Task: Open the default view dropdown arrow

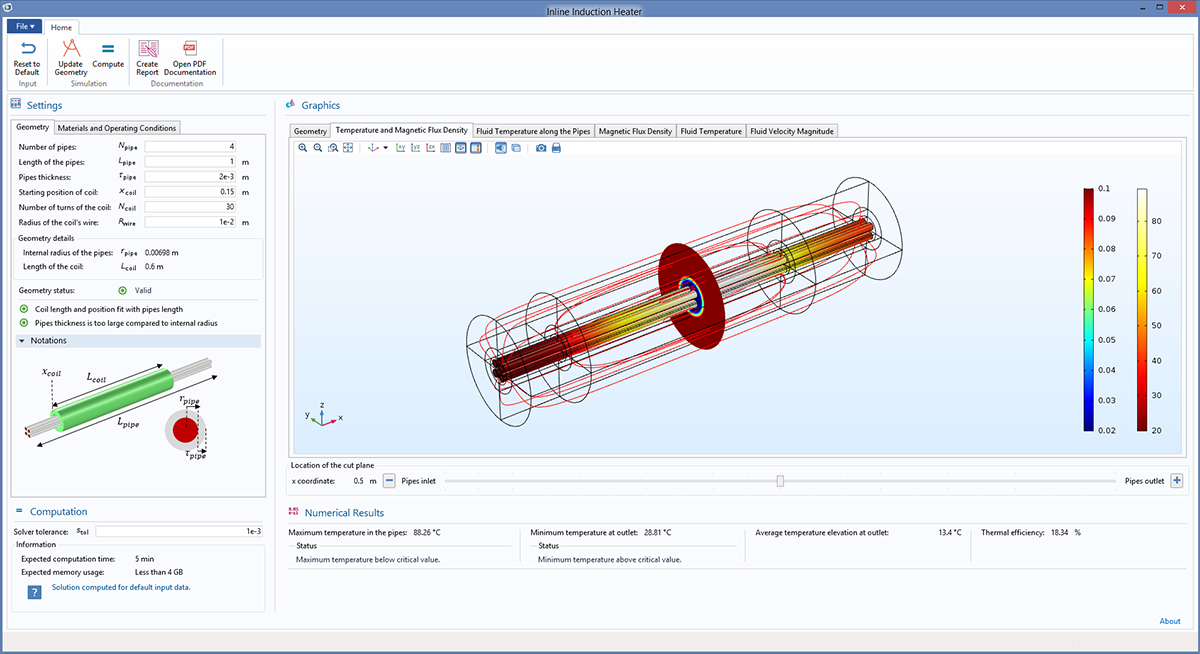Action: pyautogui.click(x=386, y=148)
